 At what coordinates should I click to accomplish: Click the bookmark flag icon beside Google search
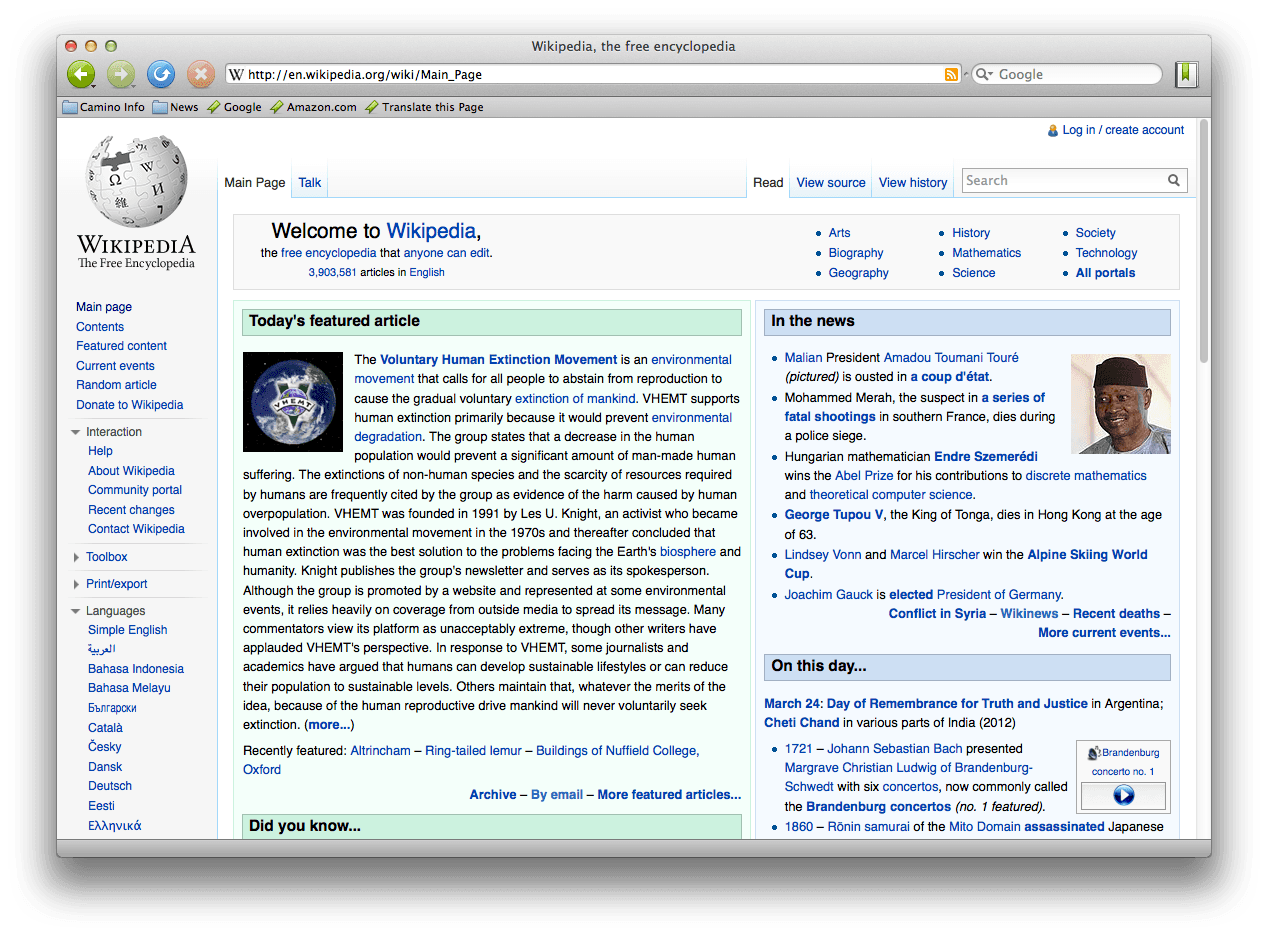tap(1186, 74)
